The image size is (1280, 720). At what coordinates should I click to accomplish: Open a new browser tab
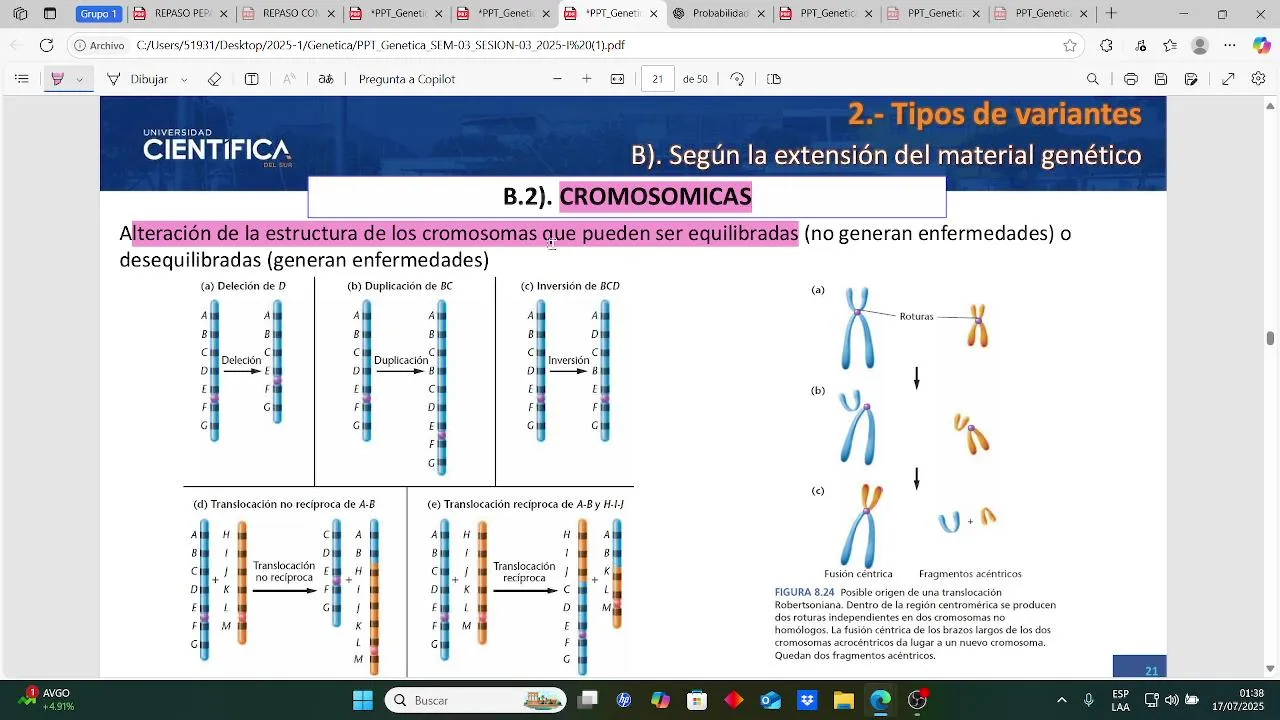click(1111, 14)
